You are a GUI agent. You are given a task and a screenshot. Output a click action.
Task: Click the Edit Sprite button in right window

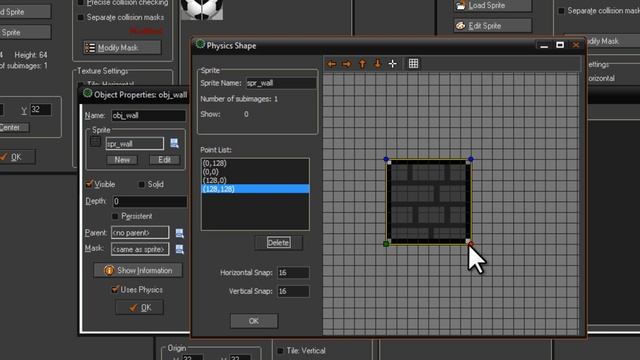pyautogui.click(x=493, y=26)
